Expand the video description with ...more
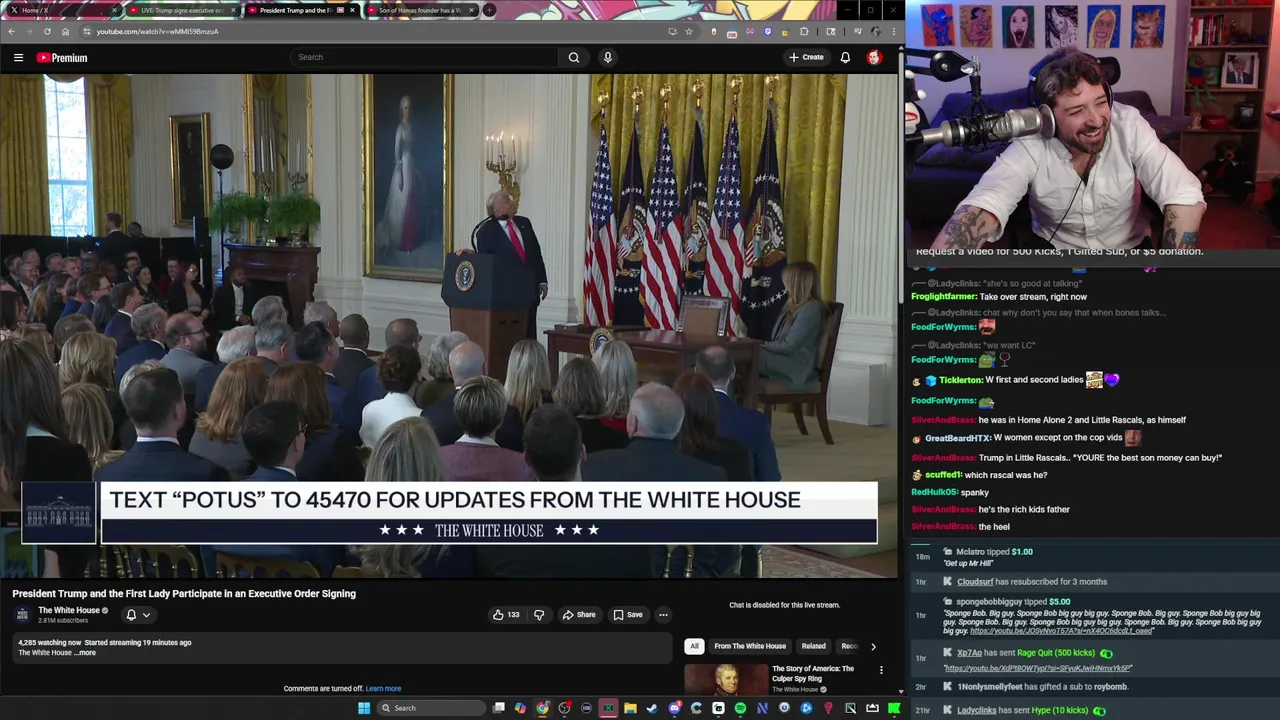Image resolution: width=1280 pixels, height=720 pixels. (x=86, y=653)
